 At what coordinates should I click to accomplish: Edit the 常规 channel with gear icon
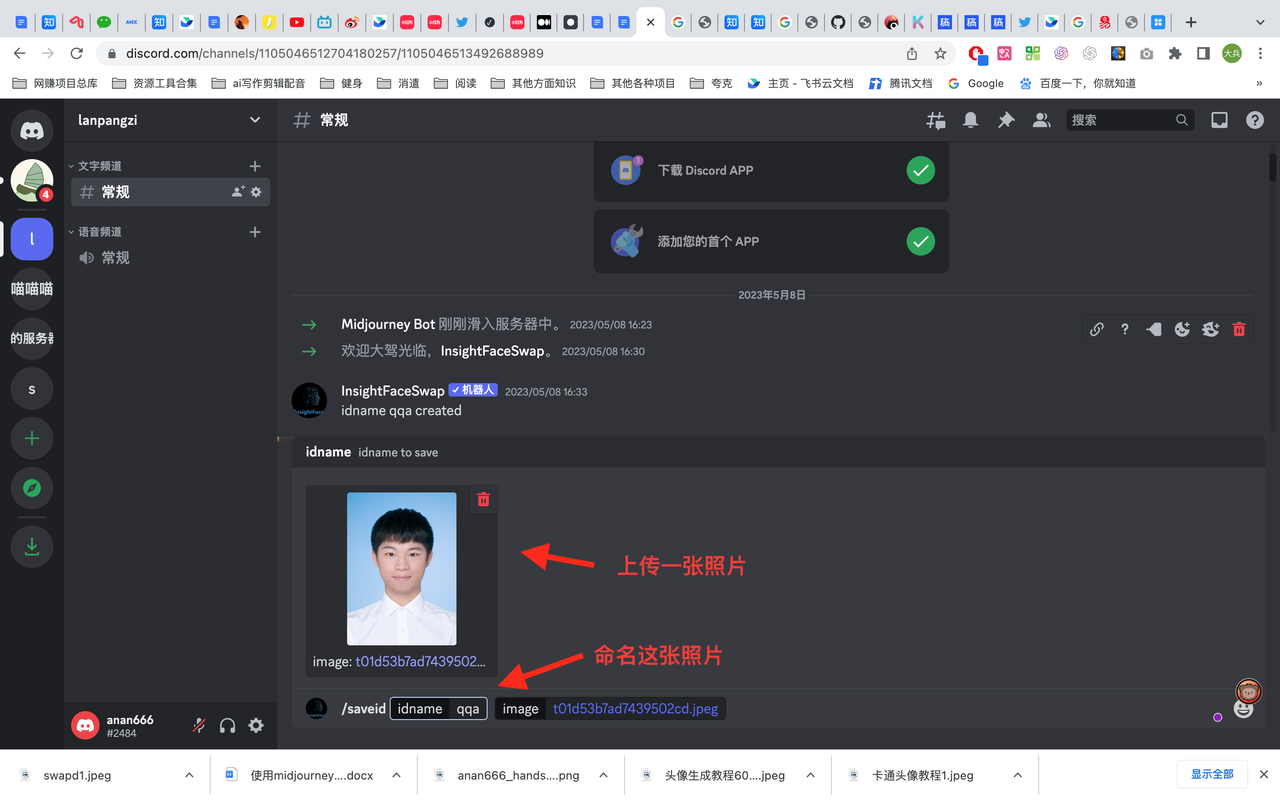pos(256,192)
